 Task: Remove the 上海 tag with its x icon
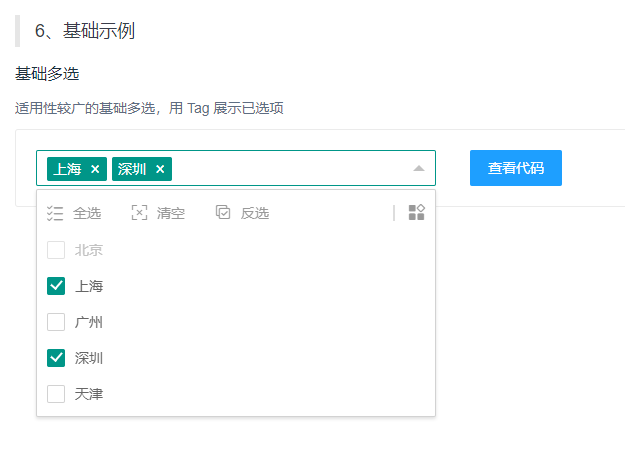95,169
